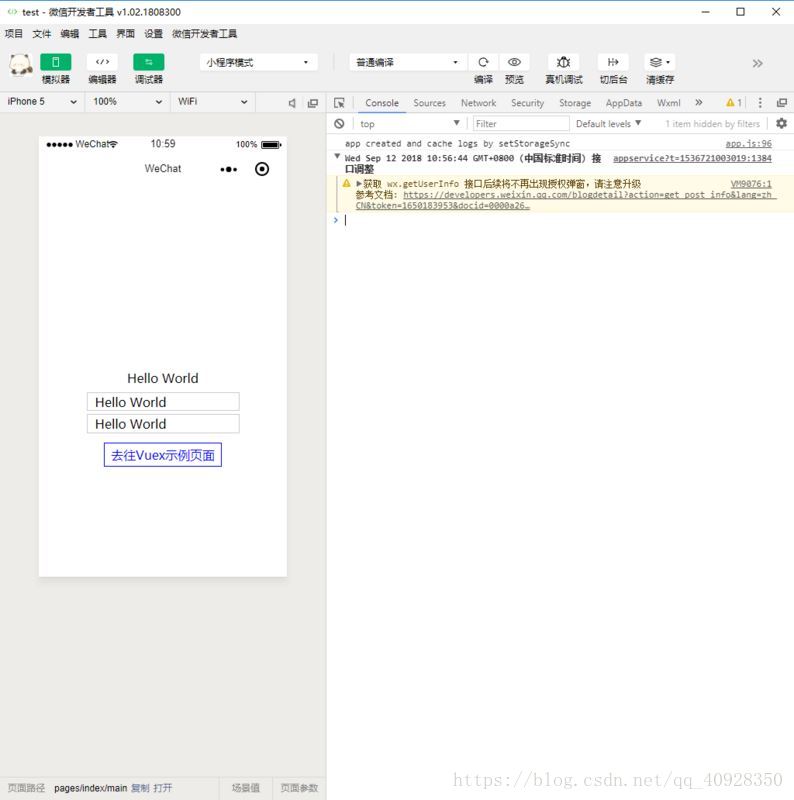Image resolution: width=794 pixels, height=800 pixels.
Task: Switch to the AppData tab
Action: [624, 103]
